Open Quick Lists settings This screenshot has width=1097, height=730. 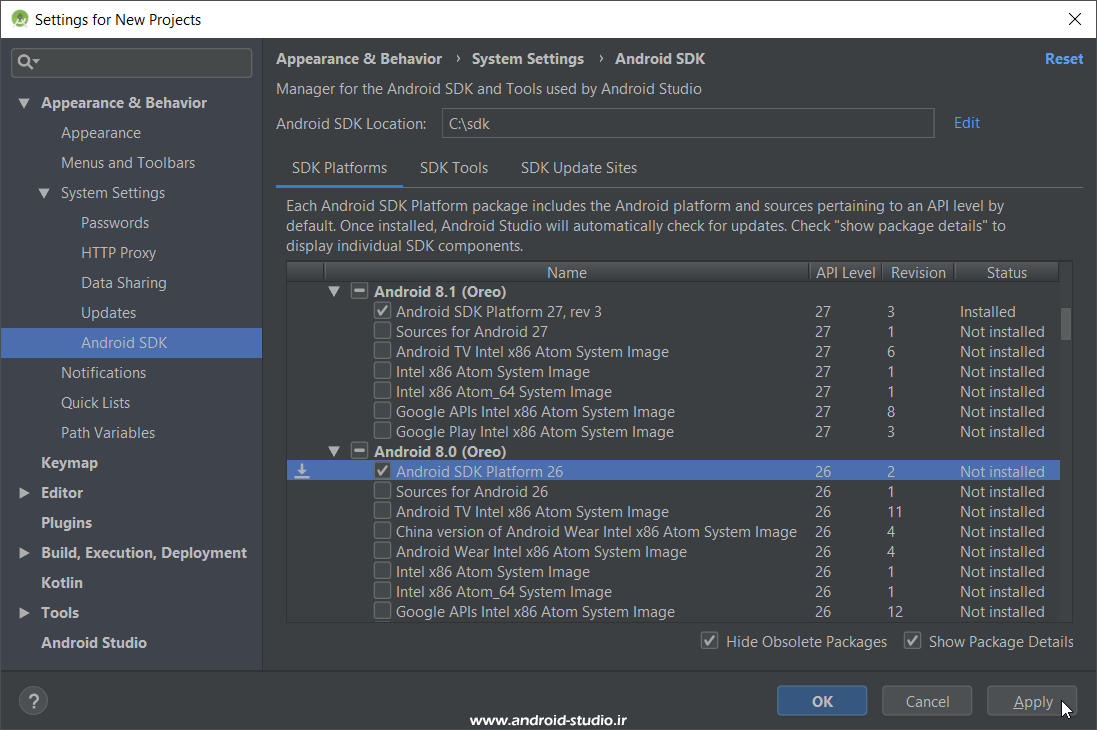(95, 403)
